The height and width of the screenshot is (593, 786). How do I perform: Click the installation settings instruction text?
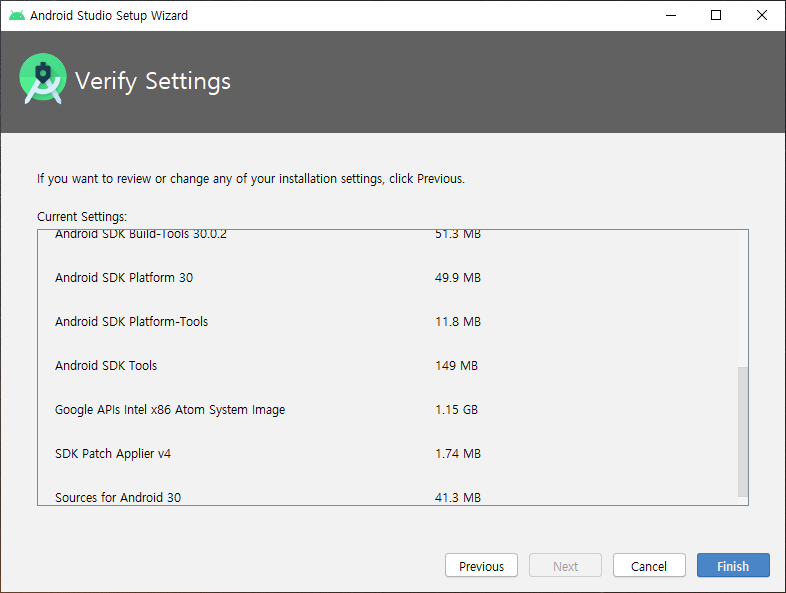tap(251, 179)
